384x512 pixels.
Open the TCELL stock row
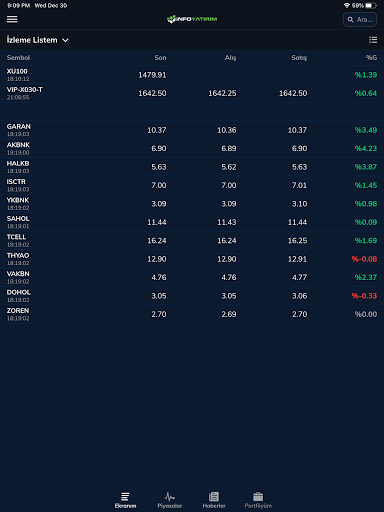pyautogui.click(x=192, y=240)
